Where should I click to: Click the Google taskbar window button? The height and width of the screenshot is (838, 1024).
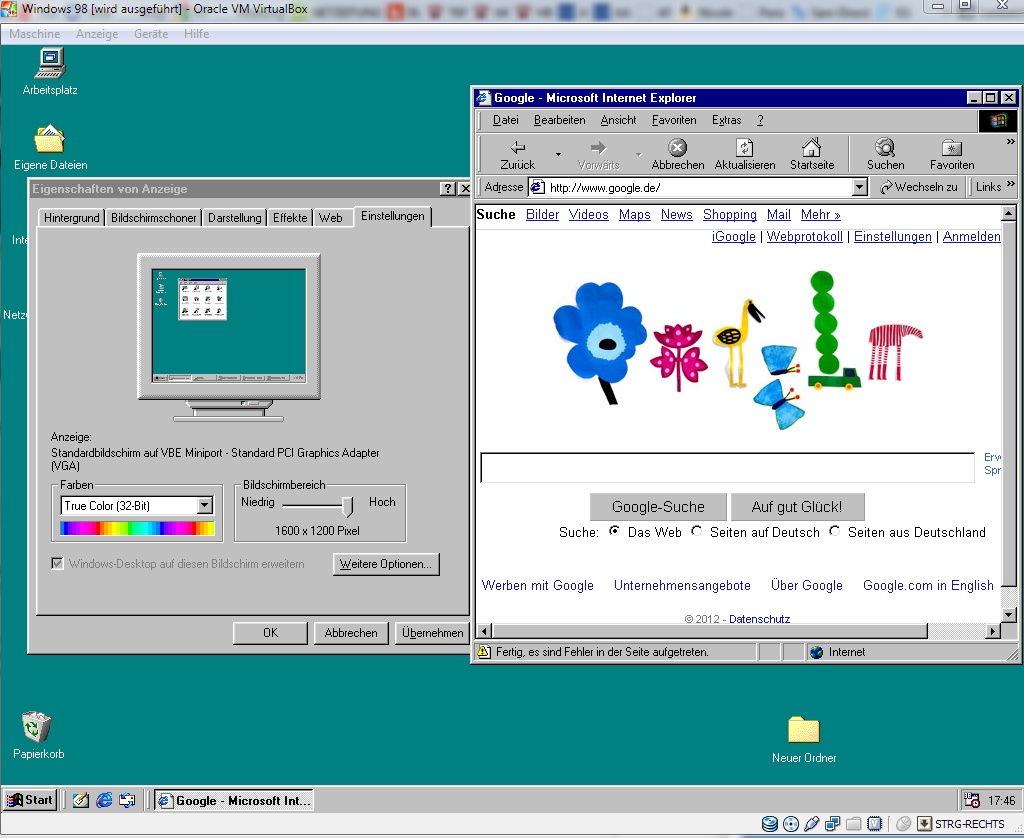tap(234, 800)
